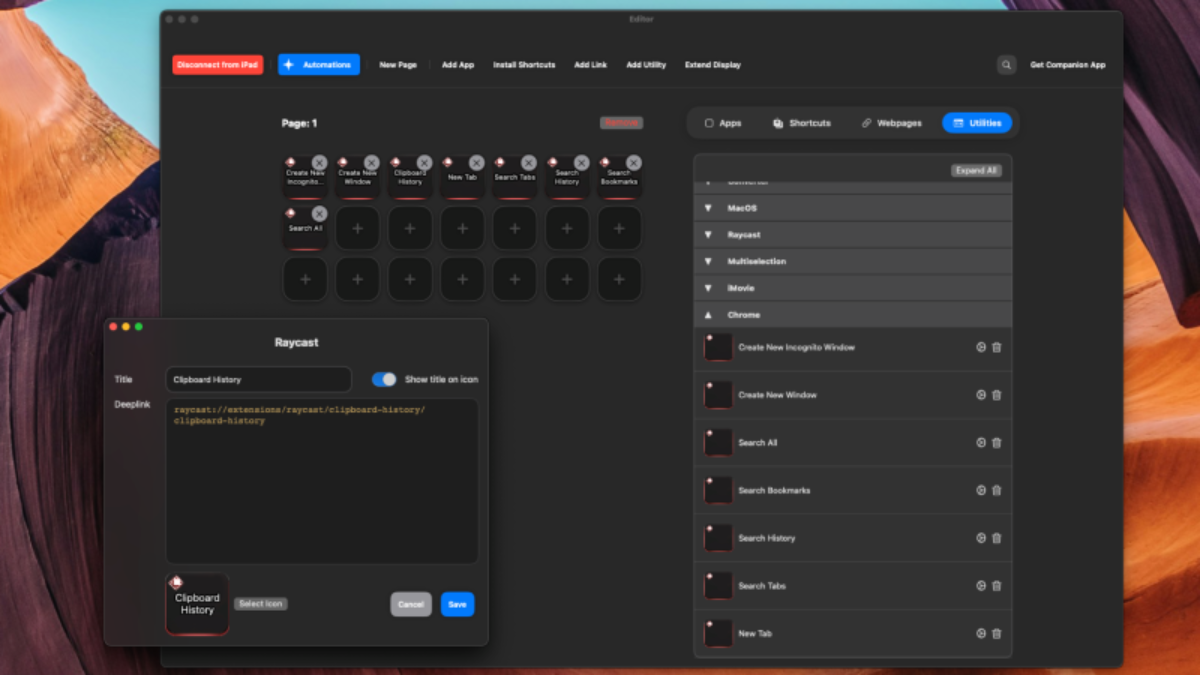Click the round icon beside trash for Create New Window
This screenshot has height=675, width=1200.
point(981,395)
